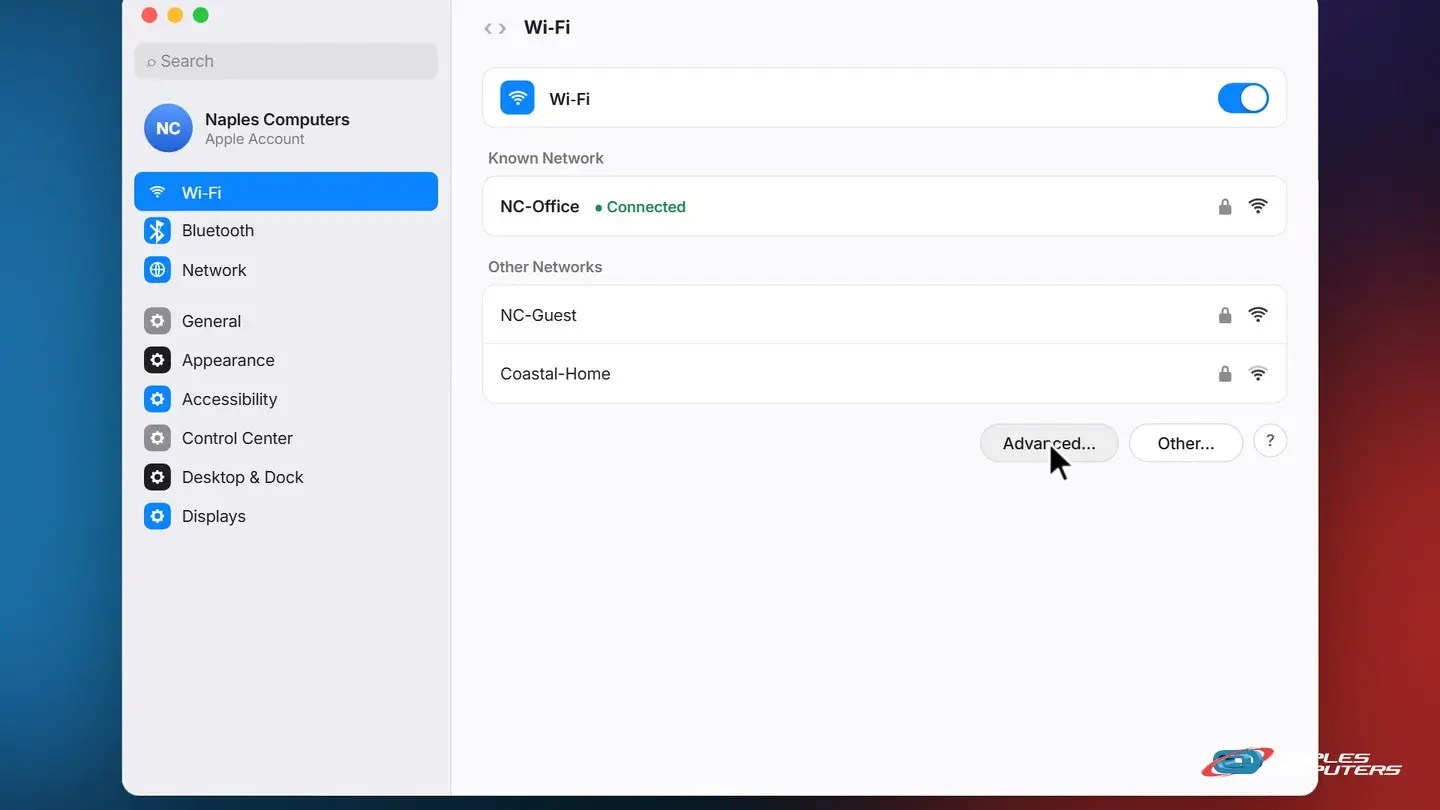1440x810 pixels.
Task: Join the Coastal-Home network
Action: (x=884, y=374)
